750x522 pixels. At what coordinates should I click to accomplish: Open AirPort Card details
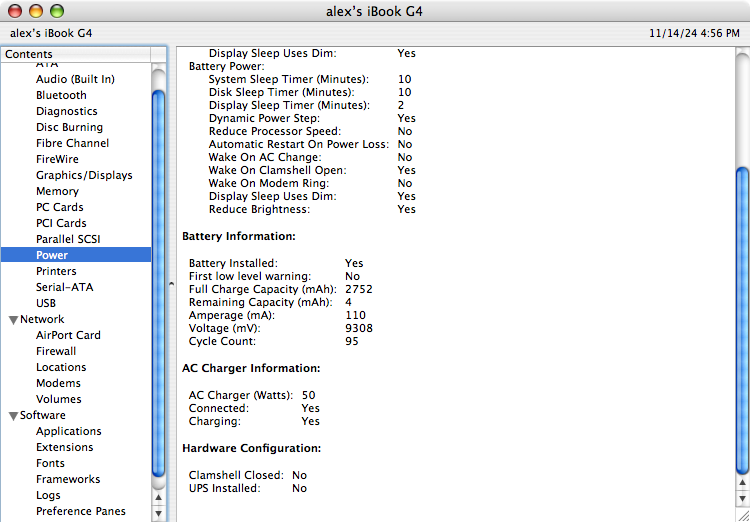pos(68,335)
